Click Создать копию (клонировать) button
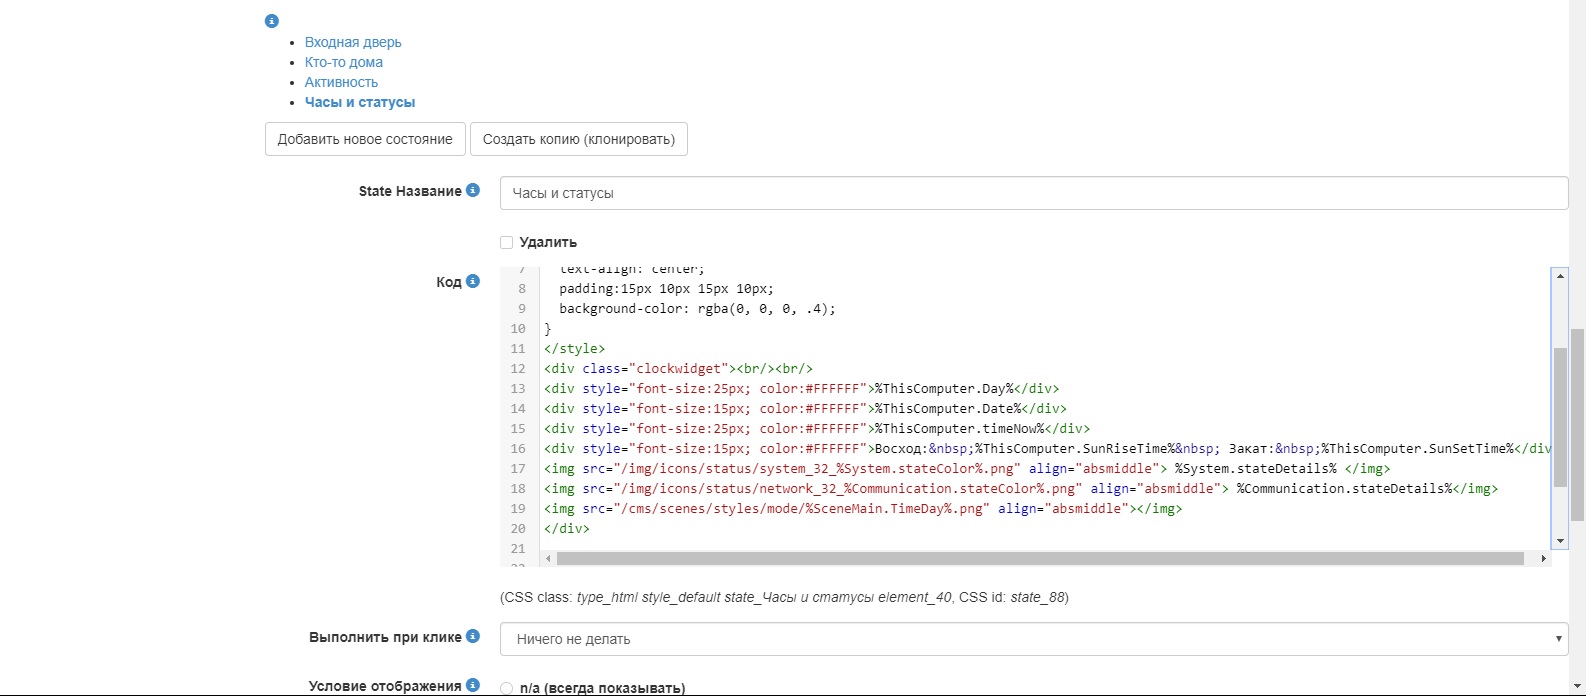 tap(578, 139)
